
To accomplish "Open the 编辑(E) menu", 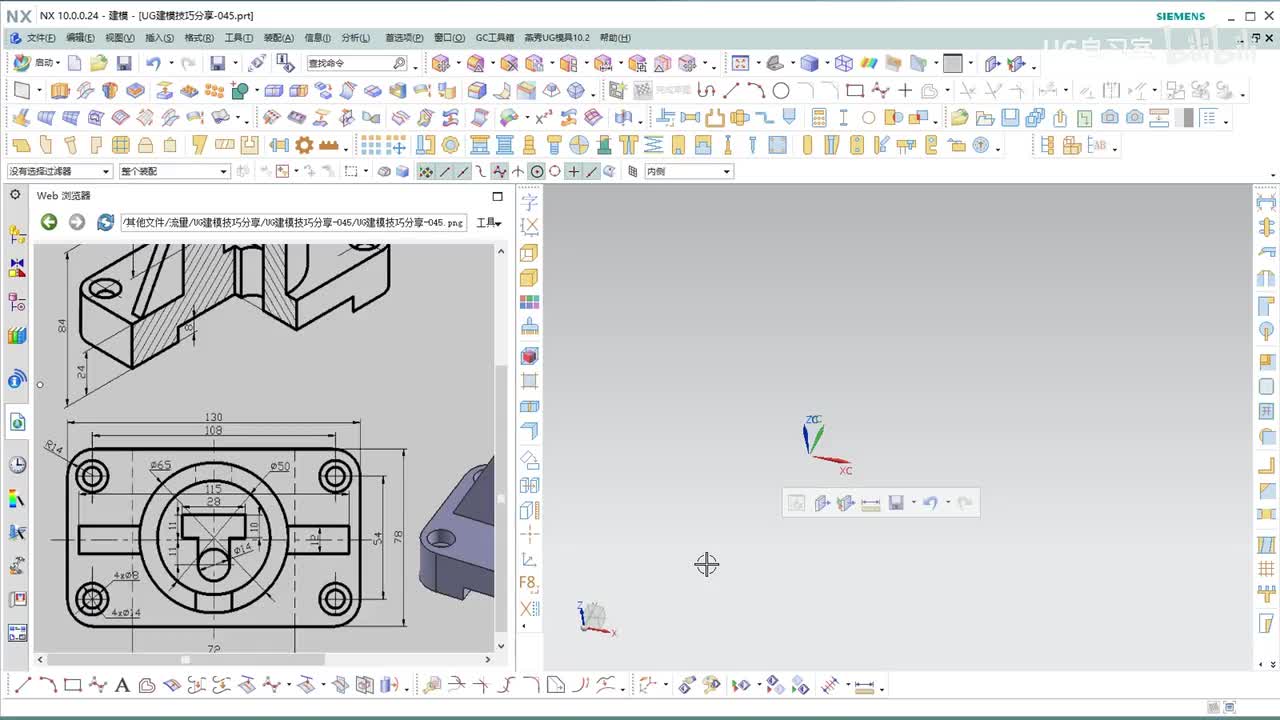I will tap(80, 38).
